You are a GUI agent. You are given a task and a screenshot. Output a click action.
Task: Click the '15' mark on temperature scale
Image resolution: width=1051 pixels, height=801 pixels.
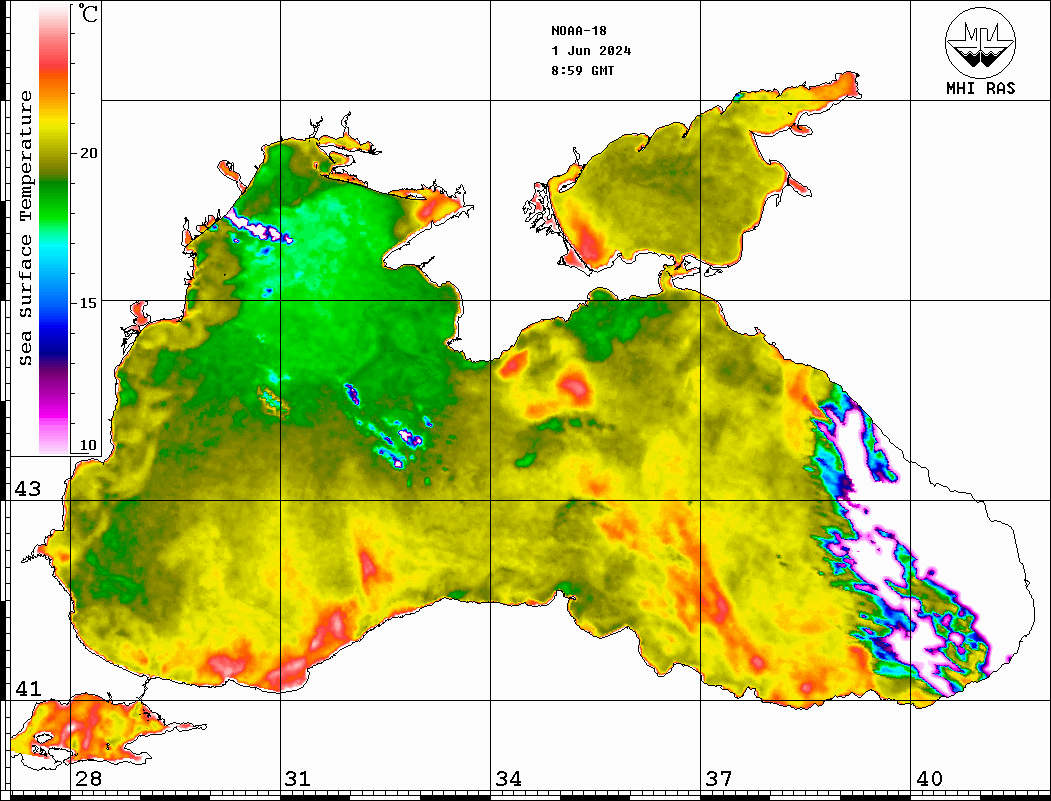click(88, 302)
